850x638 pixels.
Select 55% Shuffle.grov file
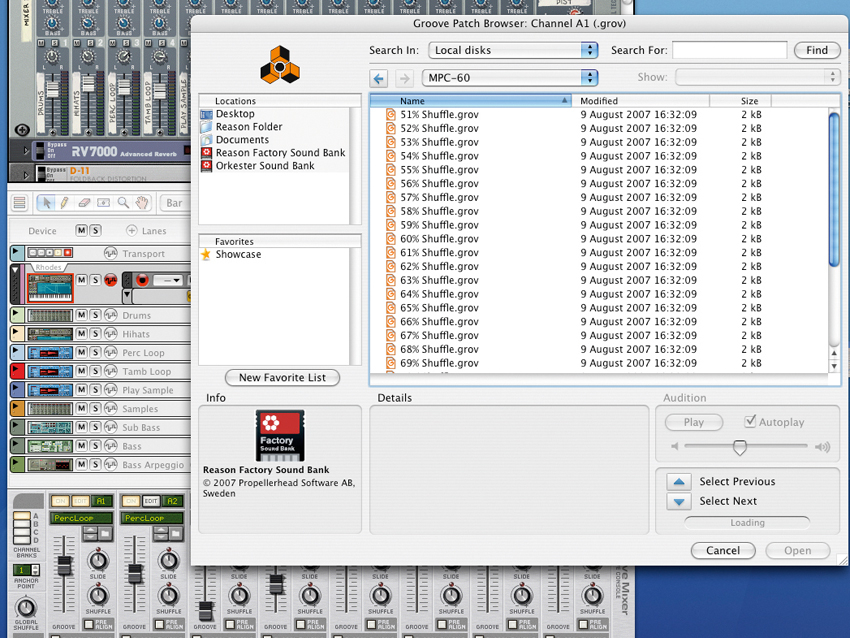[x=599, y=170]
